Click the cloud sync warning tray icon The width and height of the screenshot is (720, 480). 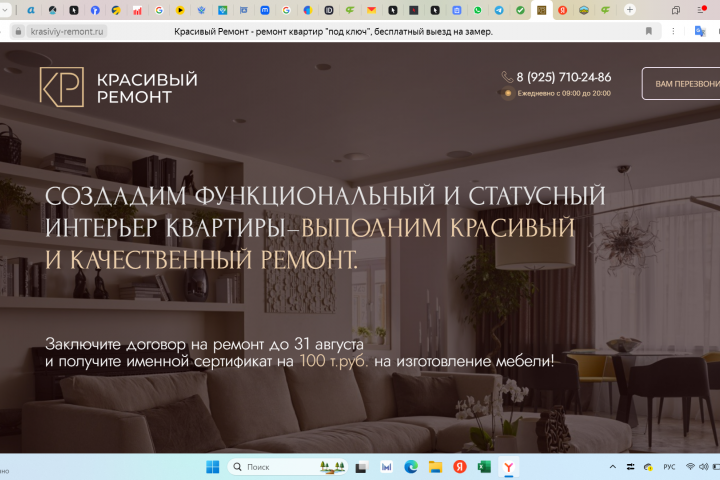tap(648, 467)
